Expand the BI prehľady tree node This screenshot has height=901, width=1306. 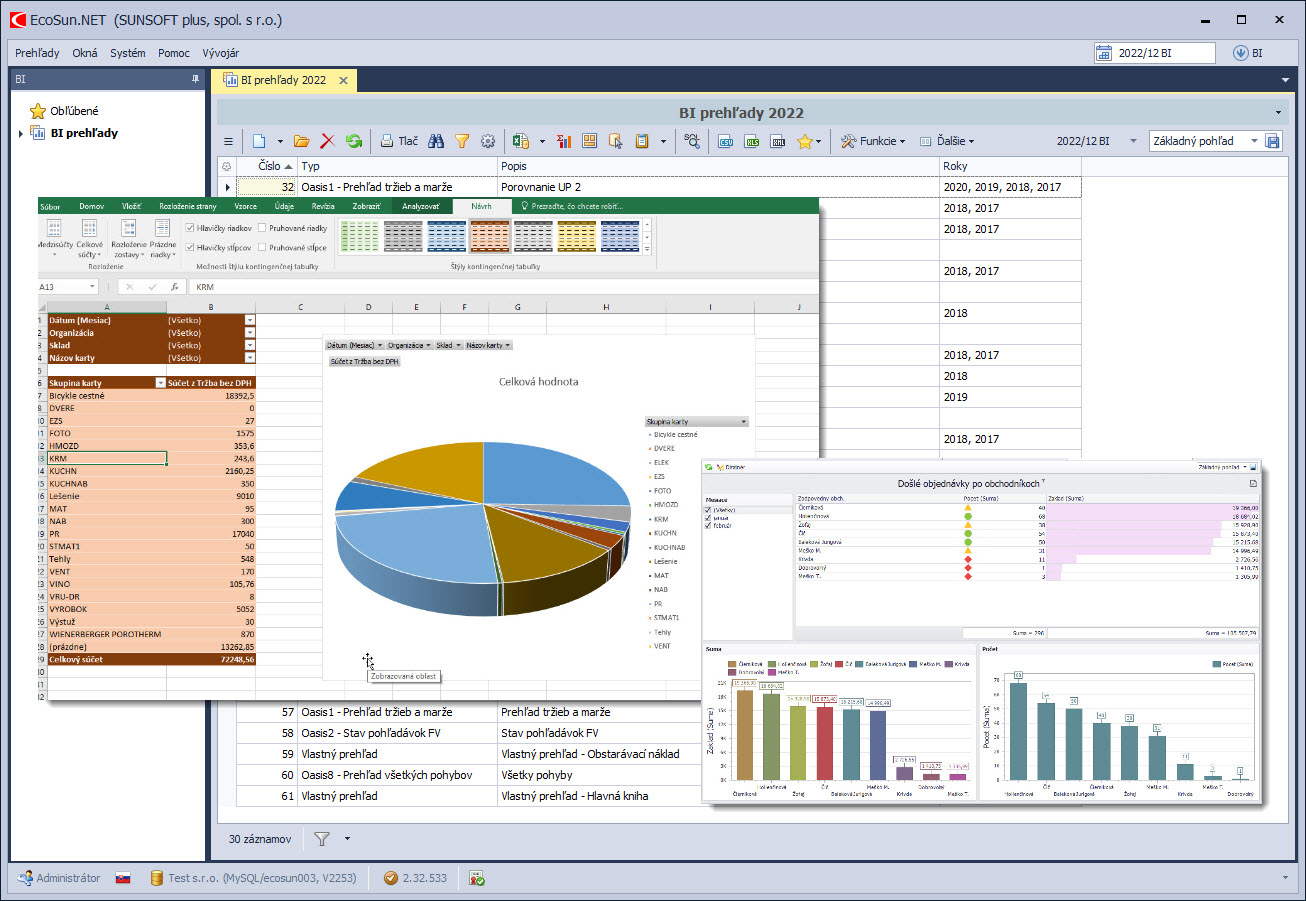click(21, 133)
